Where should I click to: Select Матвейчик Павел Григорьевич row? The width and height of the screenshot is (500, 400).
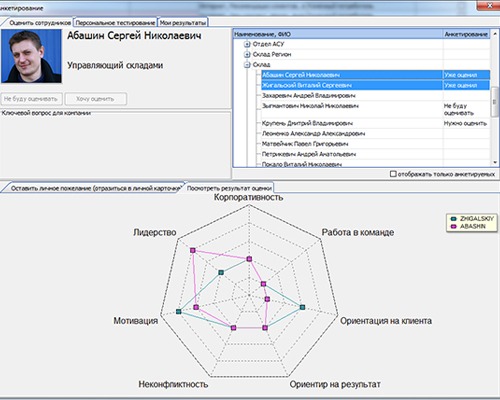point(376,144)
